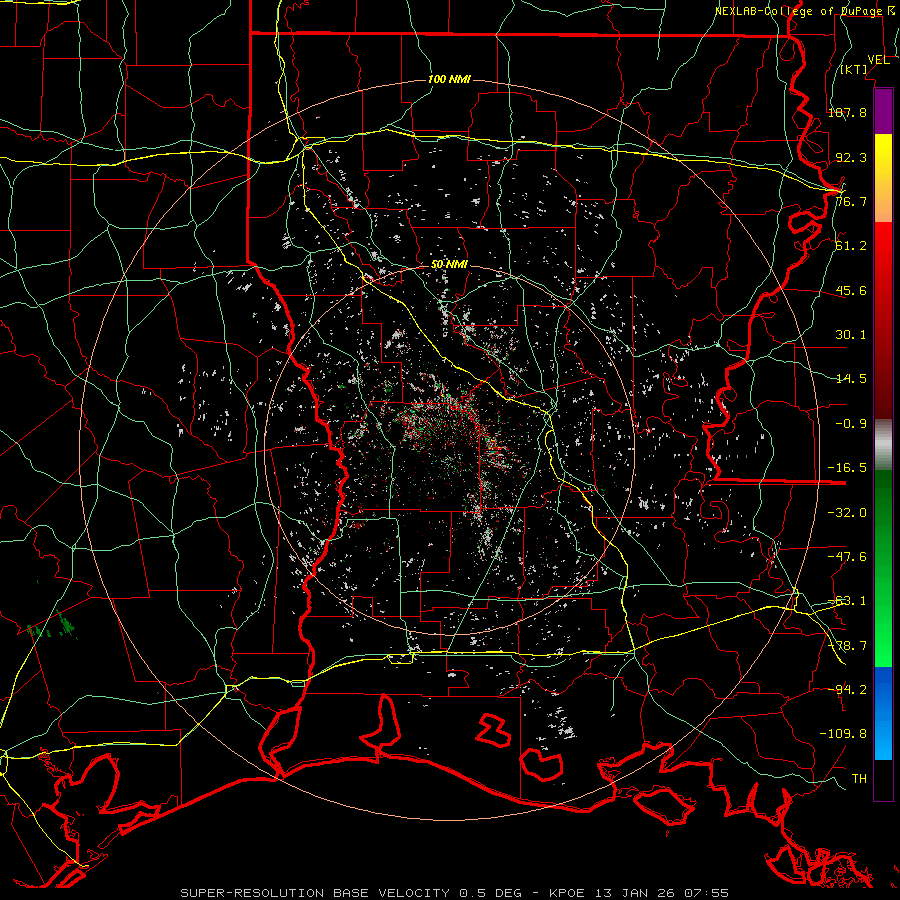Click the 61.2 velocity scale value

[x=851, y=246]
